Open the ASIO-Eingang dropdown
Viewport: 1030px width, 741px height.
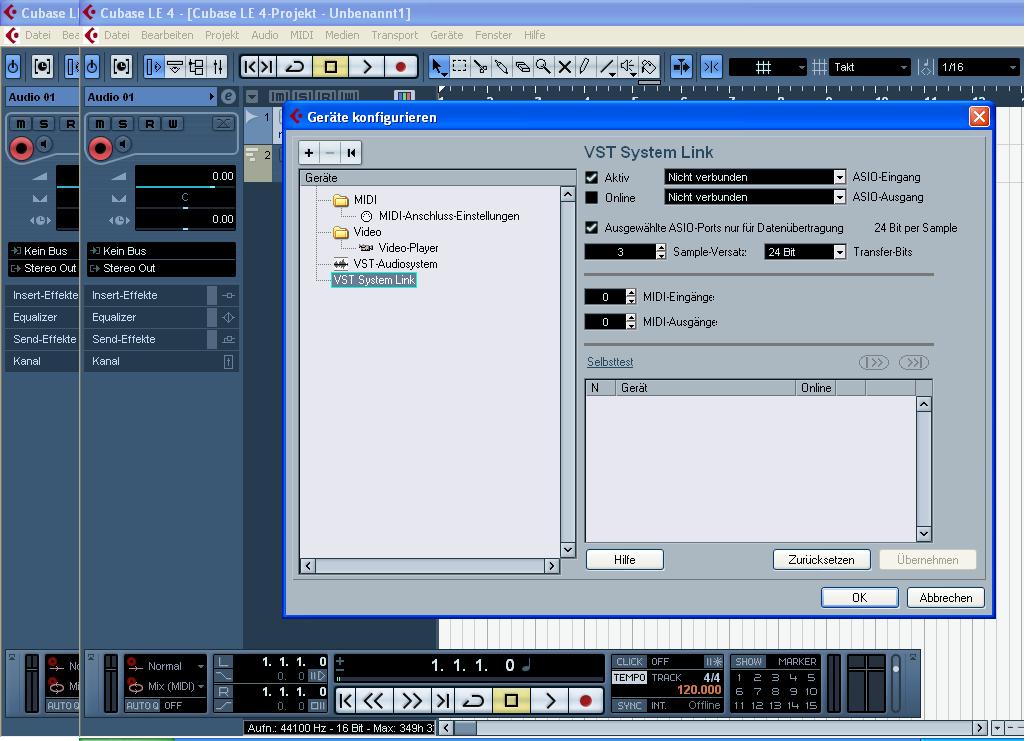click(x=839, y=177)
